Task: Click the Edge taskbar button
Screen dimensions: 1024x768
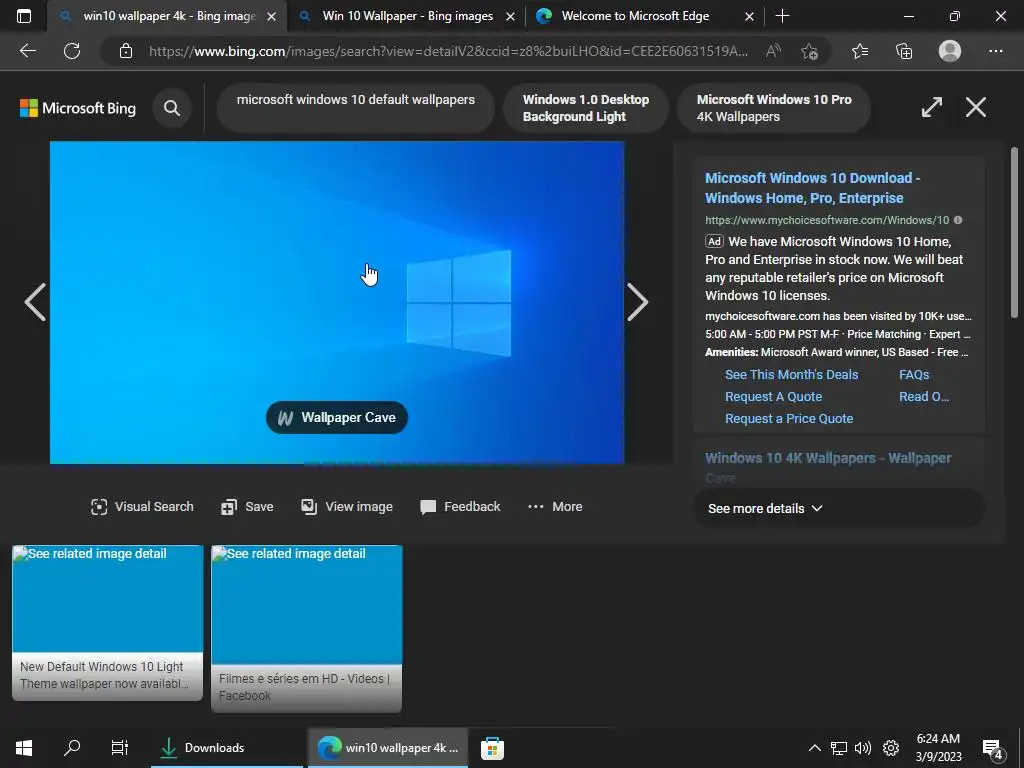Action: pyautogui.click(x=388, y=748)
